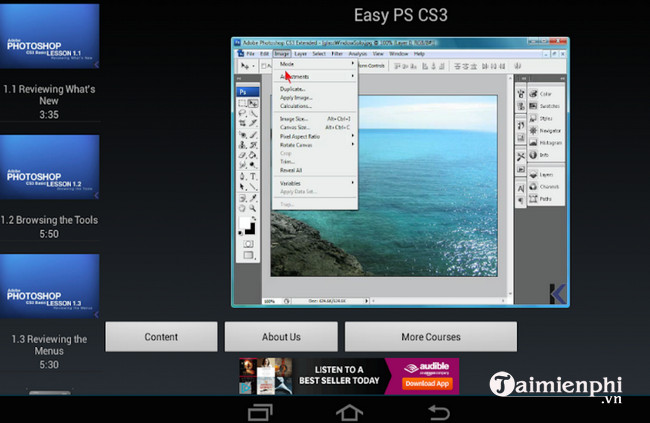Open the Window menu
The image size is (650, 423).
click(x=398, y=54)
